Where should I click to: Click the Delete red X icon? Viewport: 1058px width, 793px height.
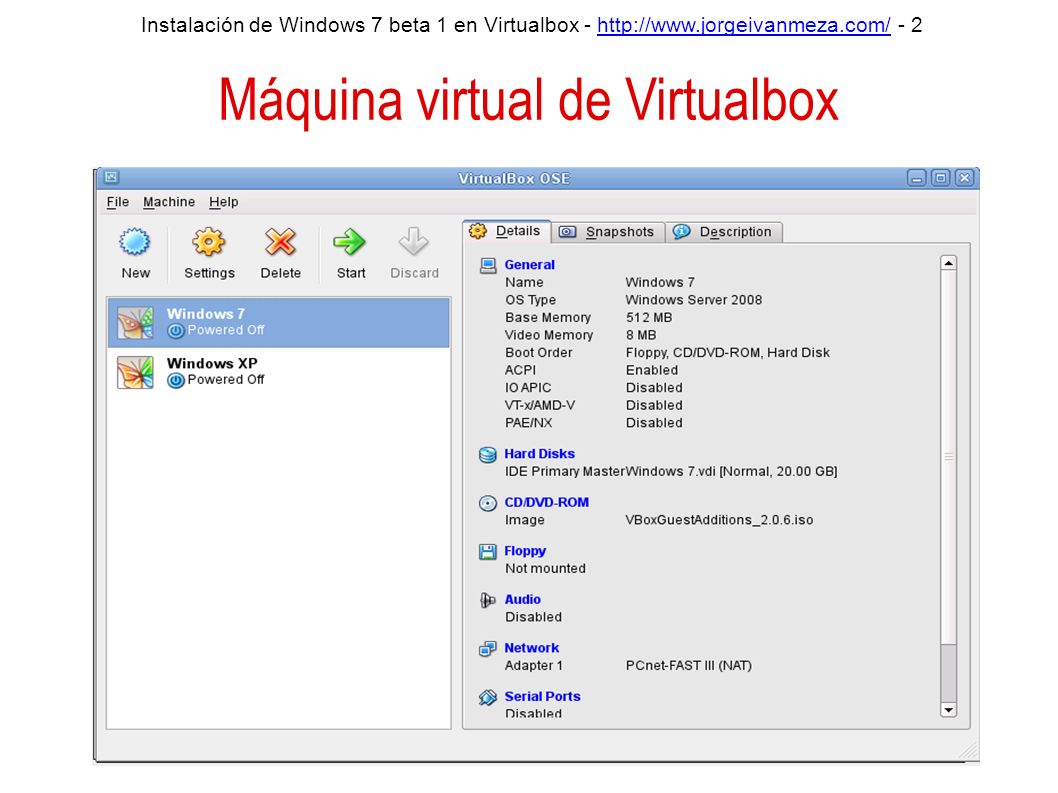pos(281,242)
